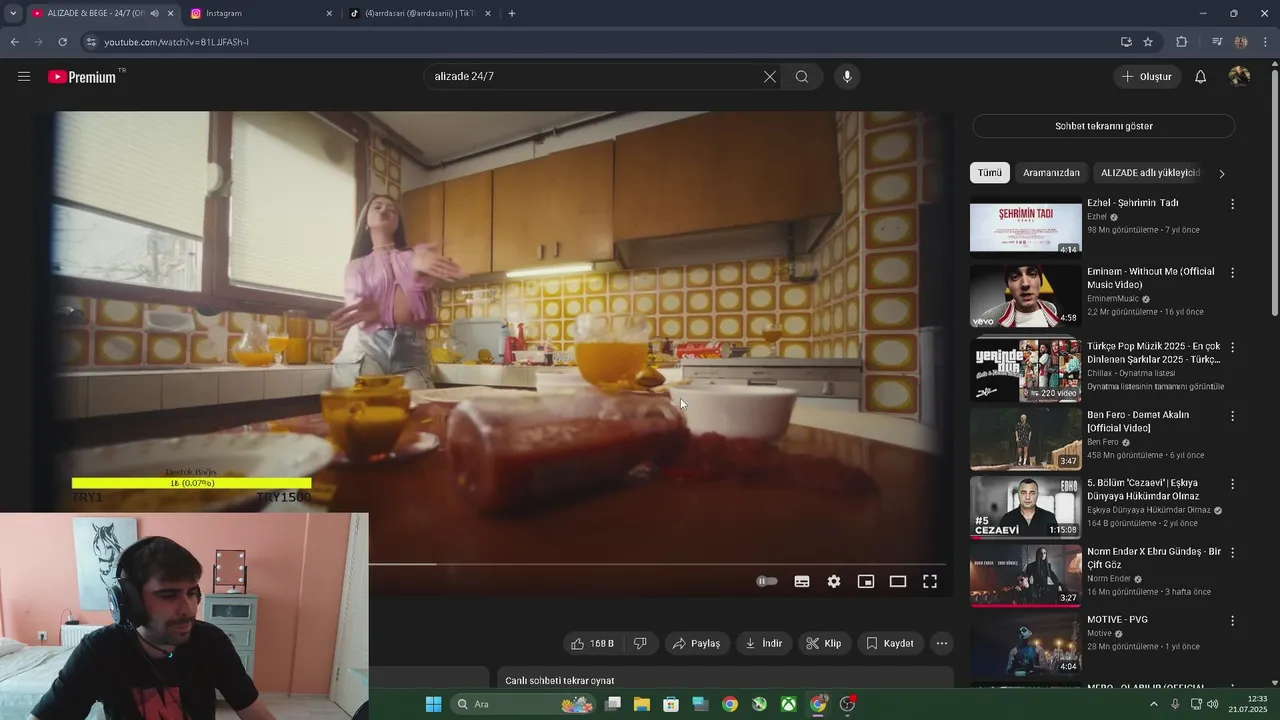
Task: Switch to the Instagram tab
Action: pyautogui.click(x=261, y=13)
